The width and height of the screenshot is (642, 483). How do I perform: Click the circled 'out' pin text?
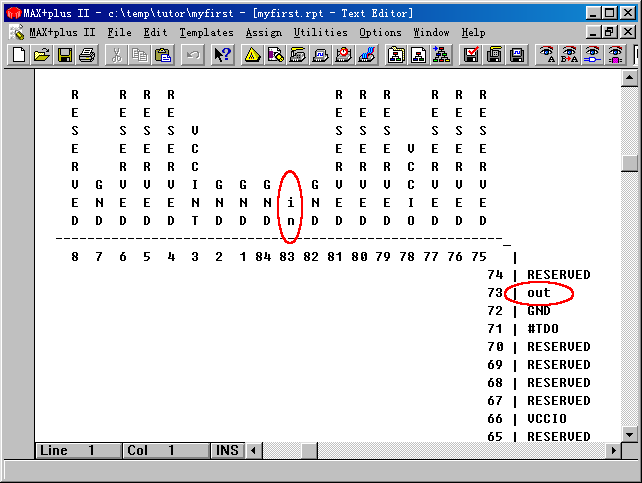click(539, 293)
